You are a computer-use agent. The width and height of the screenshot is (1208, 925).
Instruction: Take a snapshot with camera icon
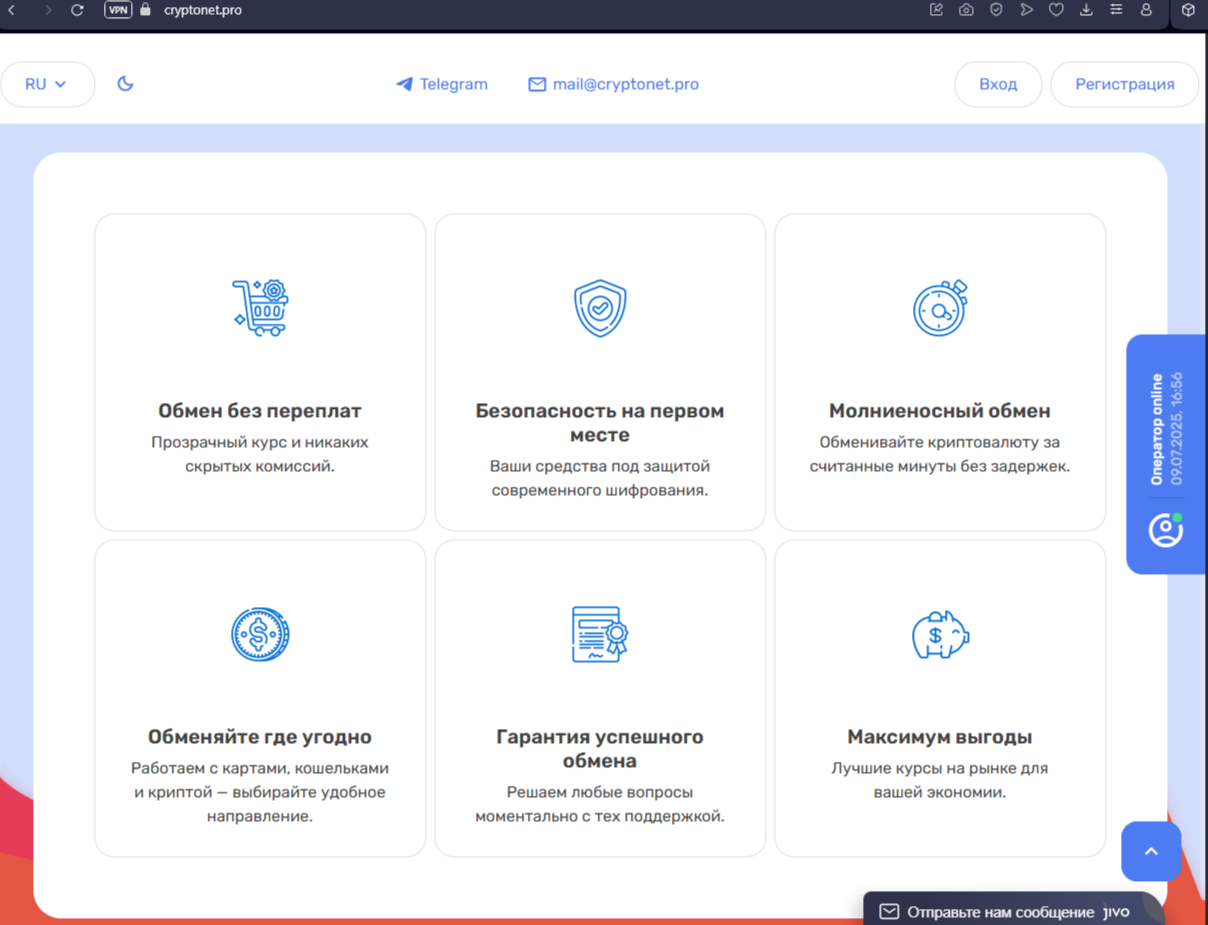[x=966, y=10]
